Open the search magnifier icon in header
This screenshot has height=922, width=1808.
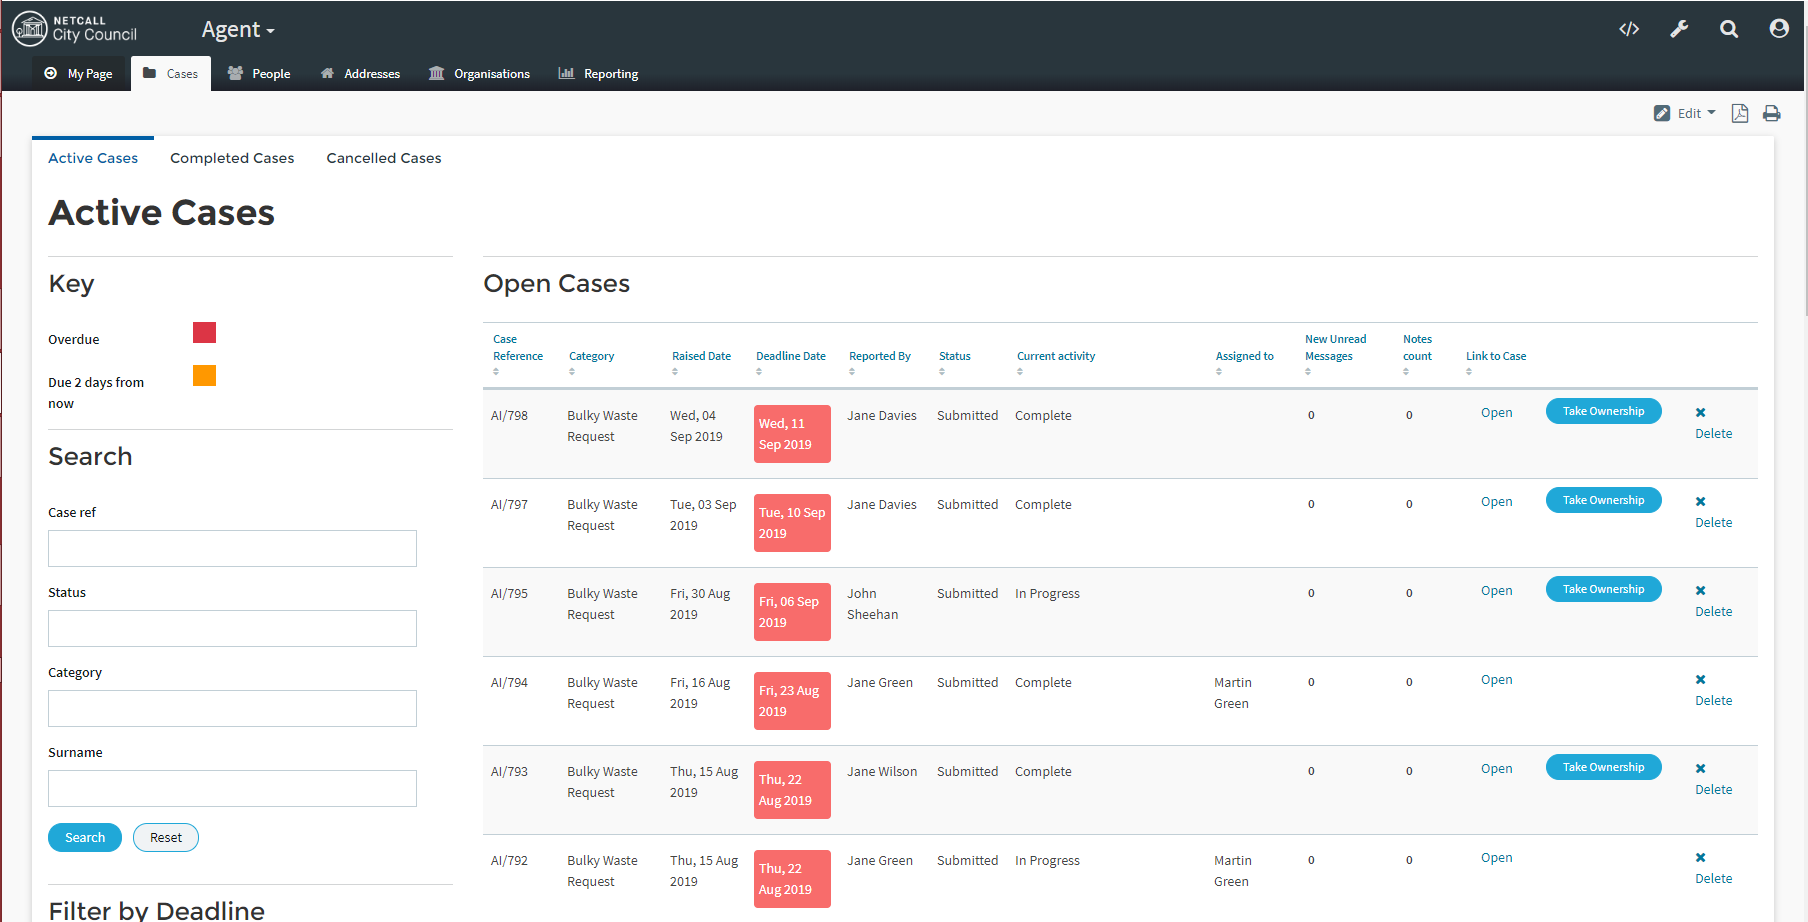coord(1729,29)
